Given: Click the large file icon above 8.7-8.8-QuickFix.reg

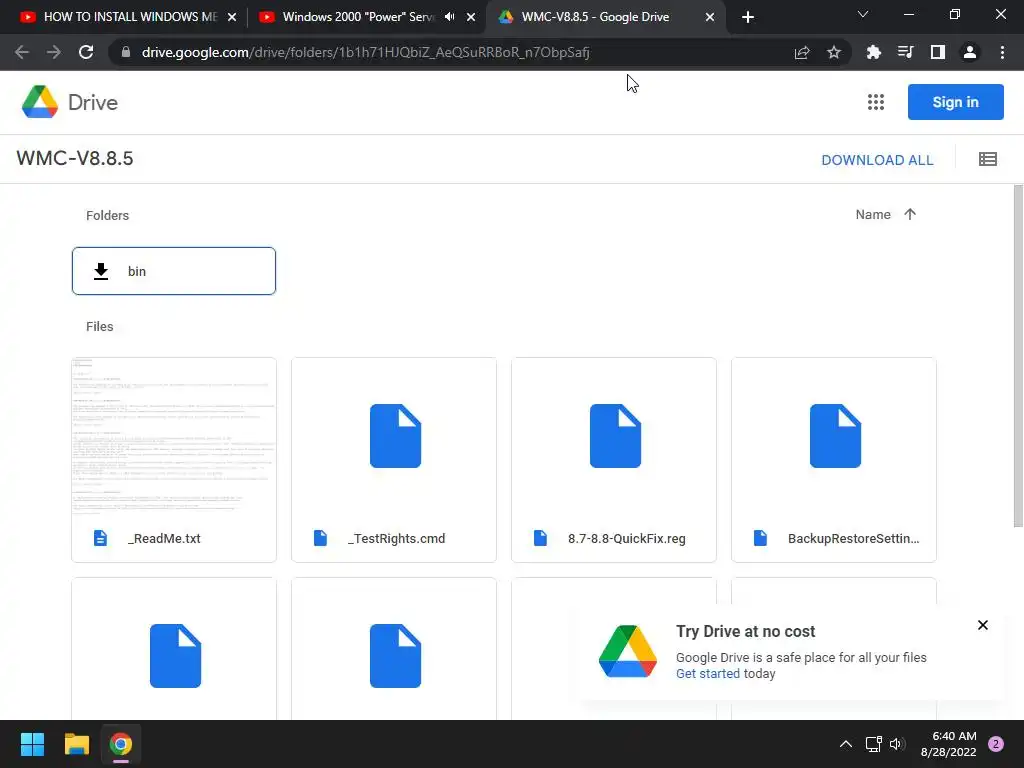Looking at the screenshot, I should click(615, 436).
